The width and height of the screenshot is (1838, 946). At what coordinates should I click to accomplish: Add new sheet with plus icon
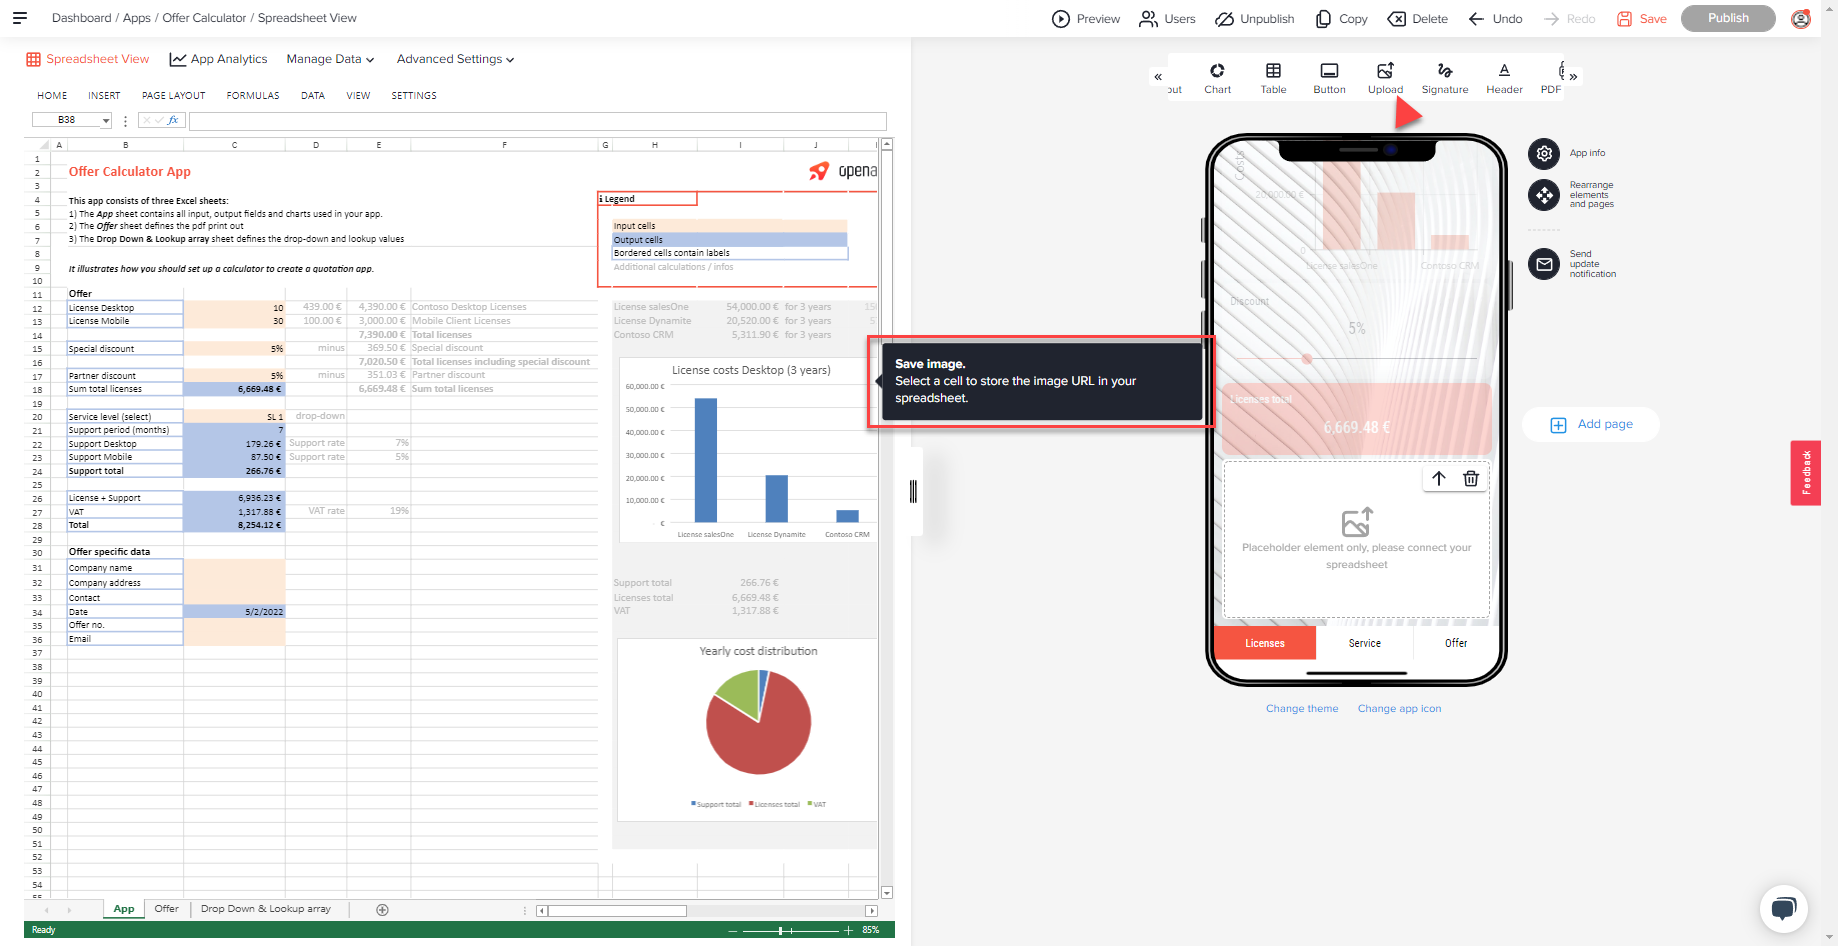[382, 909]
